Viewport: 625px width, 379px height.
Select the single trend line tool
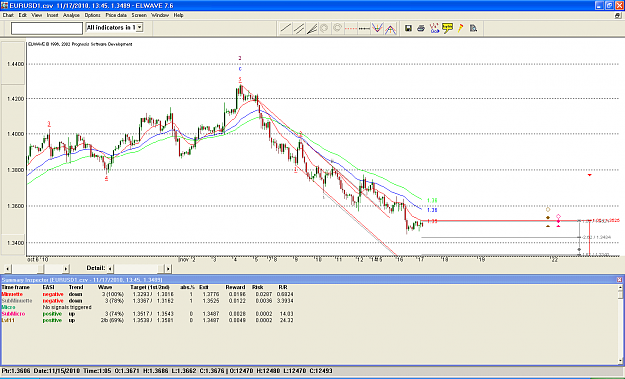coord(285,28)
